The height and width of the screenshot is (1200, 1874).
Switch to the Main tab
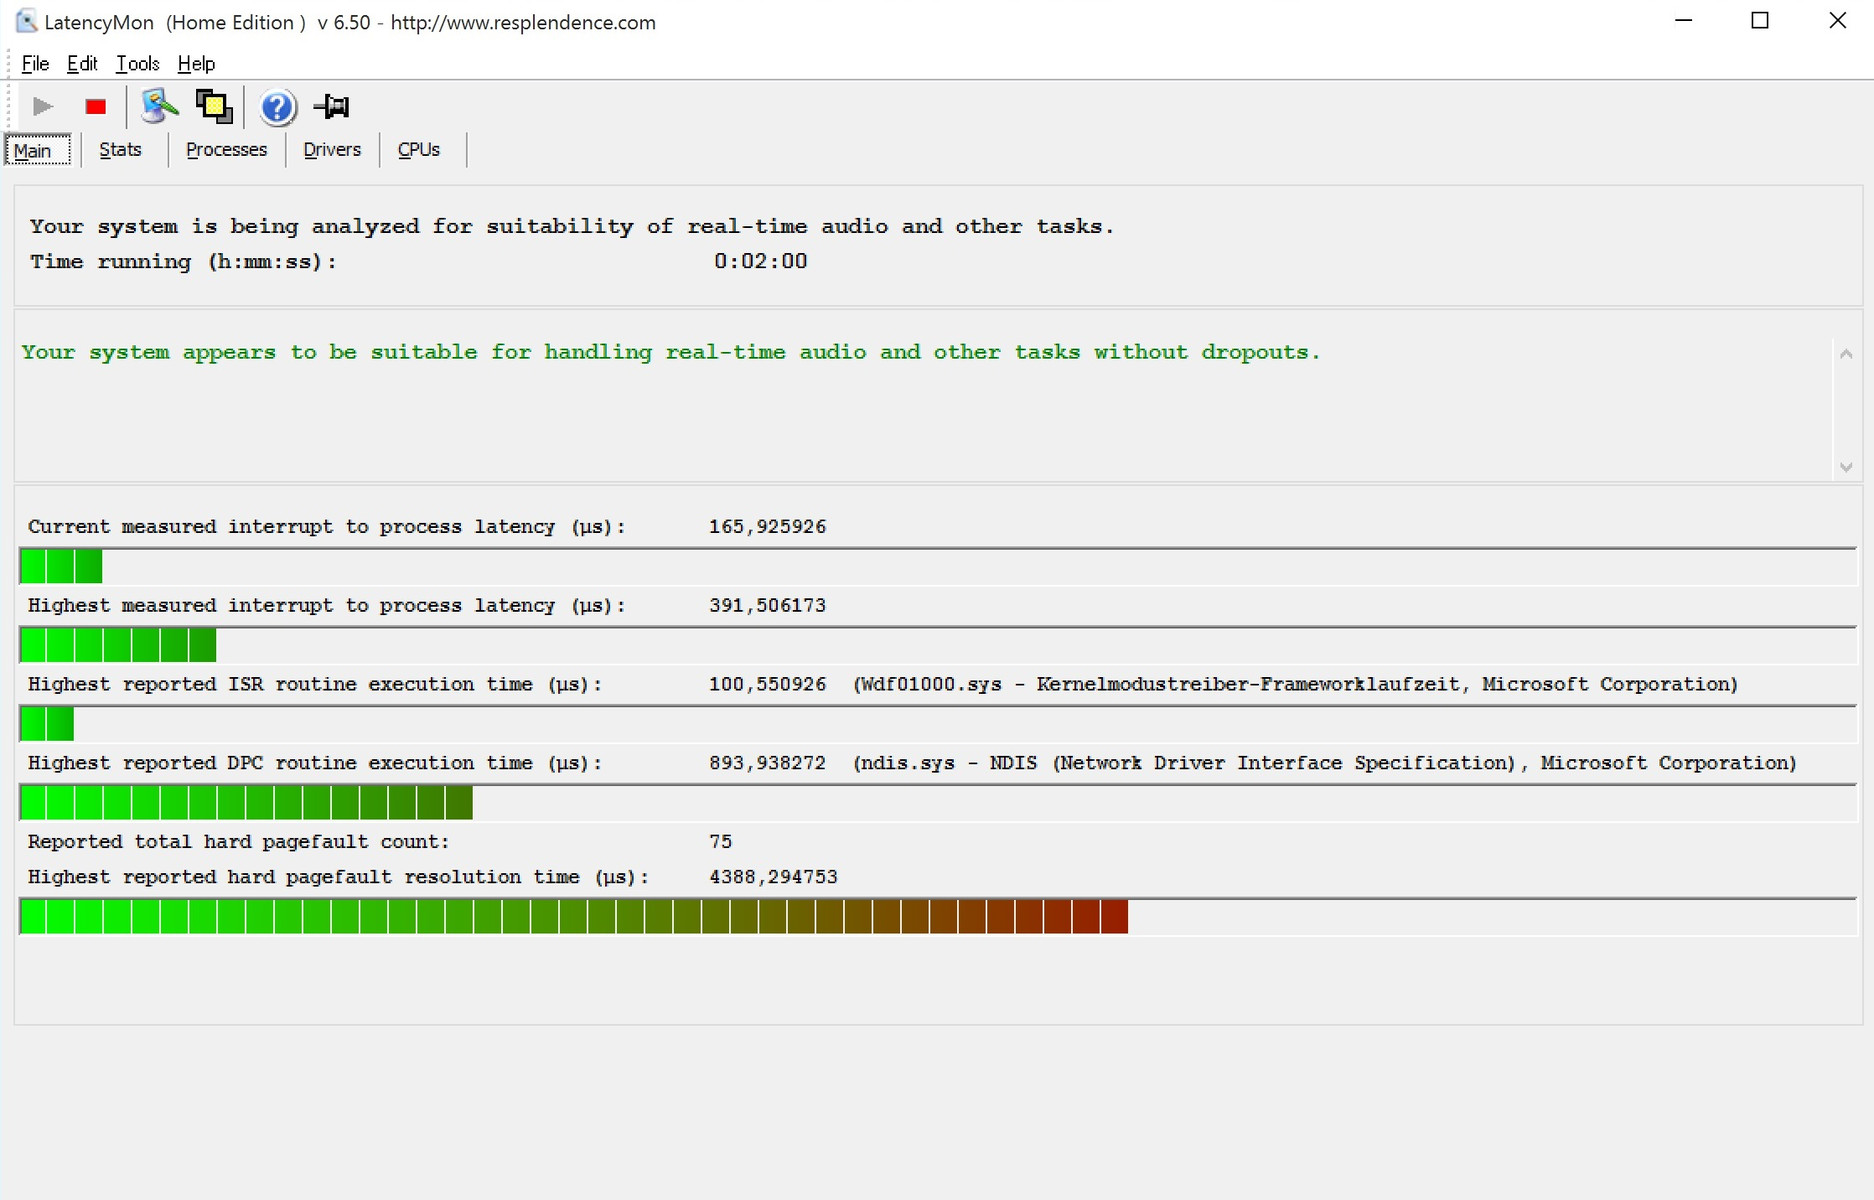coord(38,150)
